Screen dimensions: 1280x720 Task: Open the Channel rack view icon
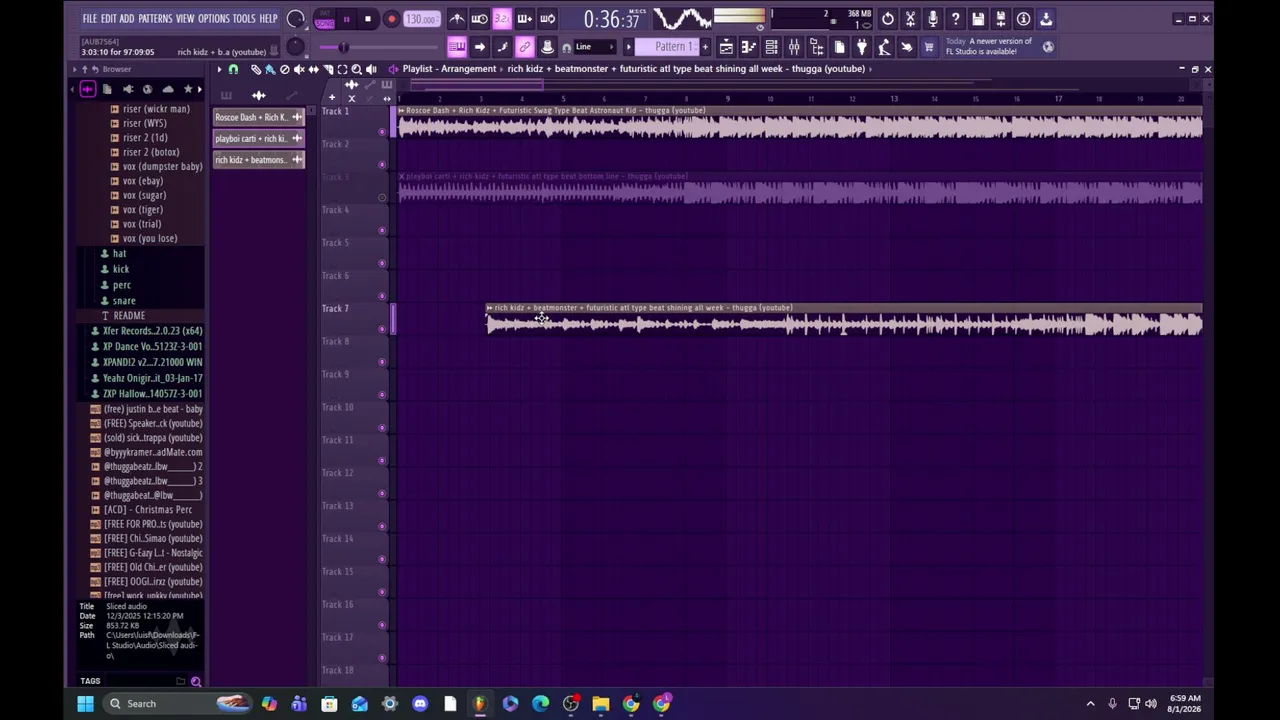tap(771, 47)
